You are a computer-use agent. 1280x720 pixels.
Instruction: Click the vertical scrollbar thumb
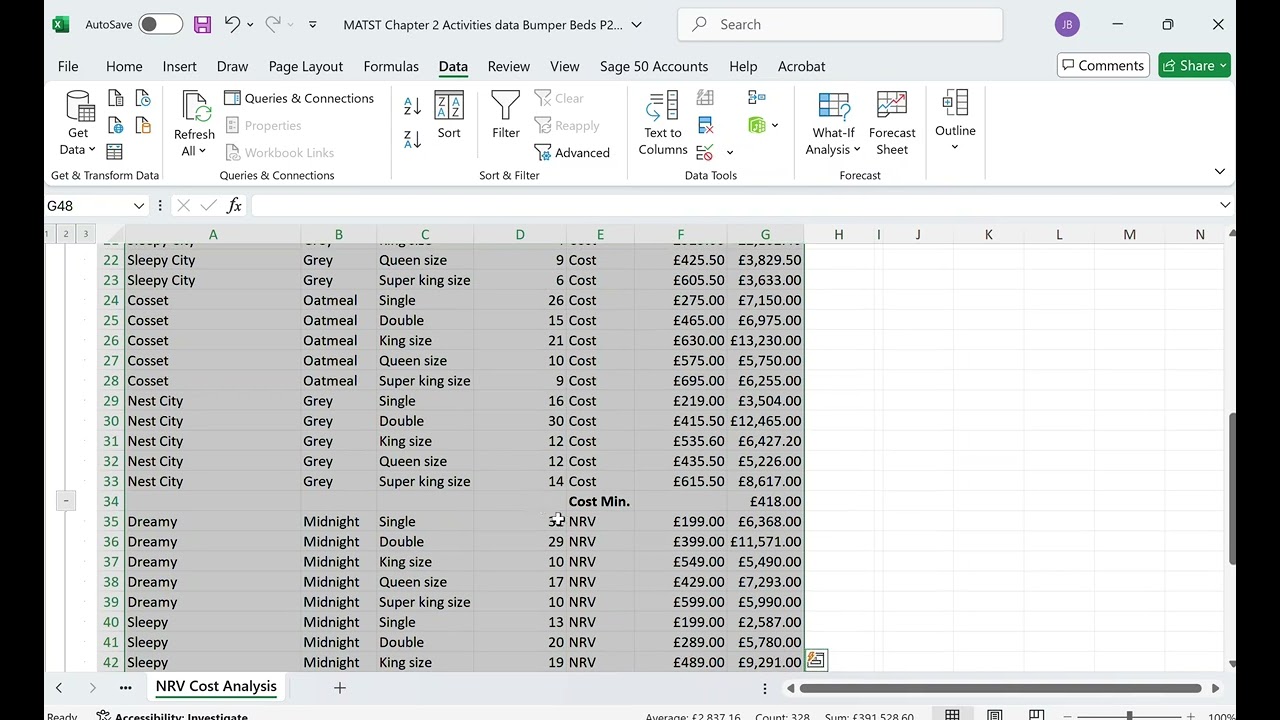click(1232, 487)
